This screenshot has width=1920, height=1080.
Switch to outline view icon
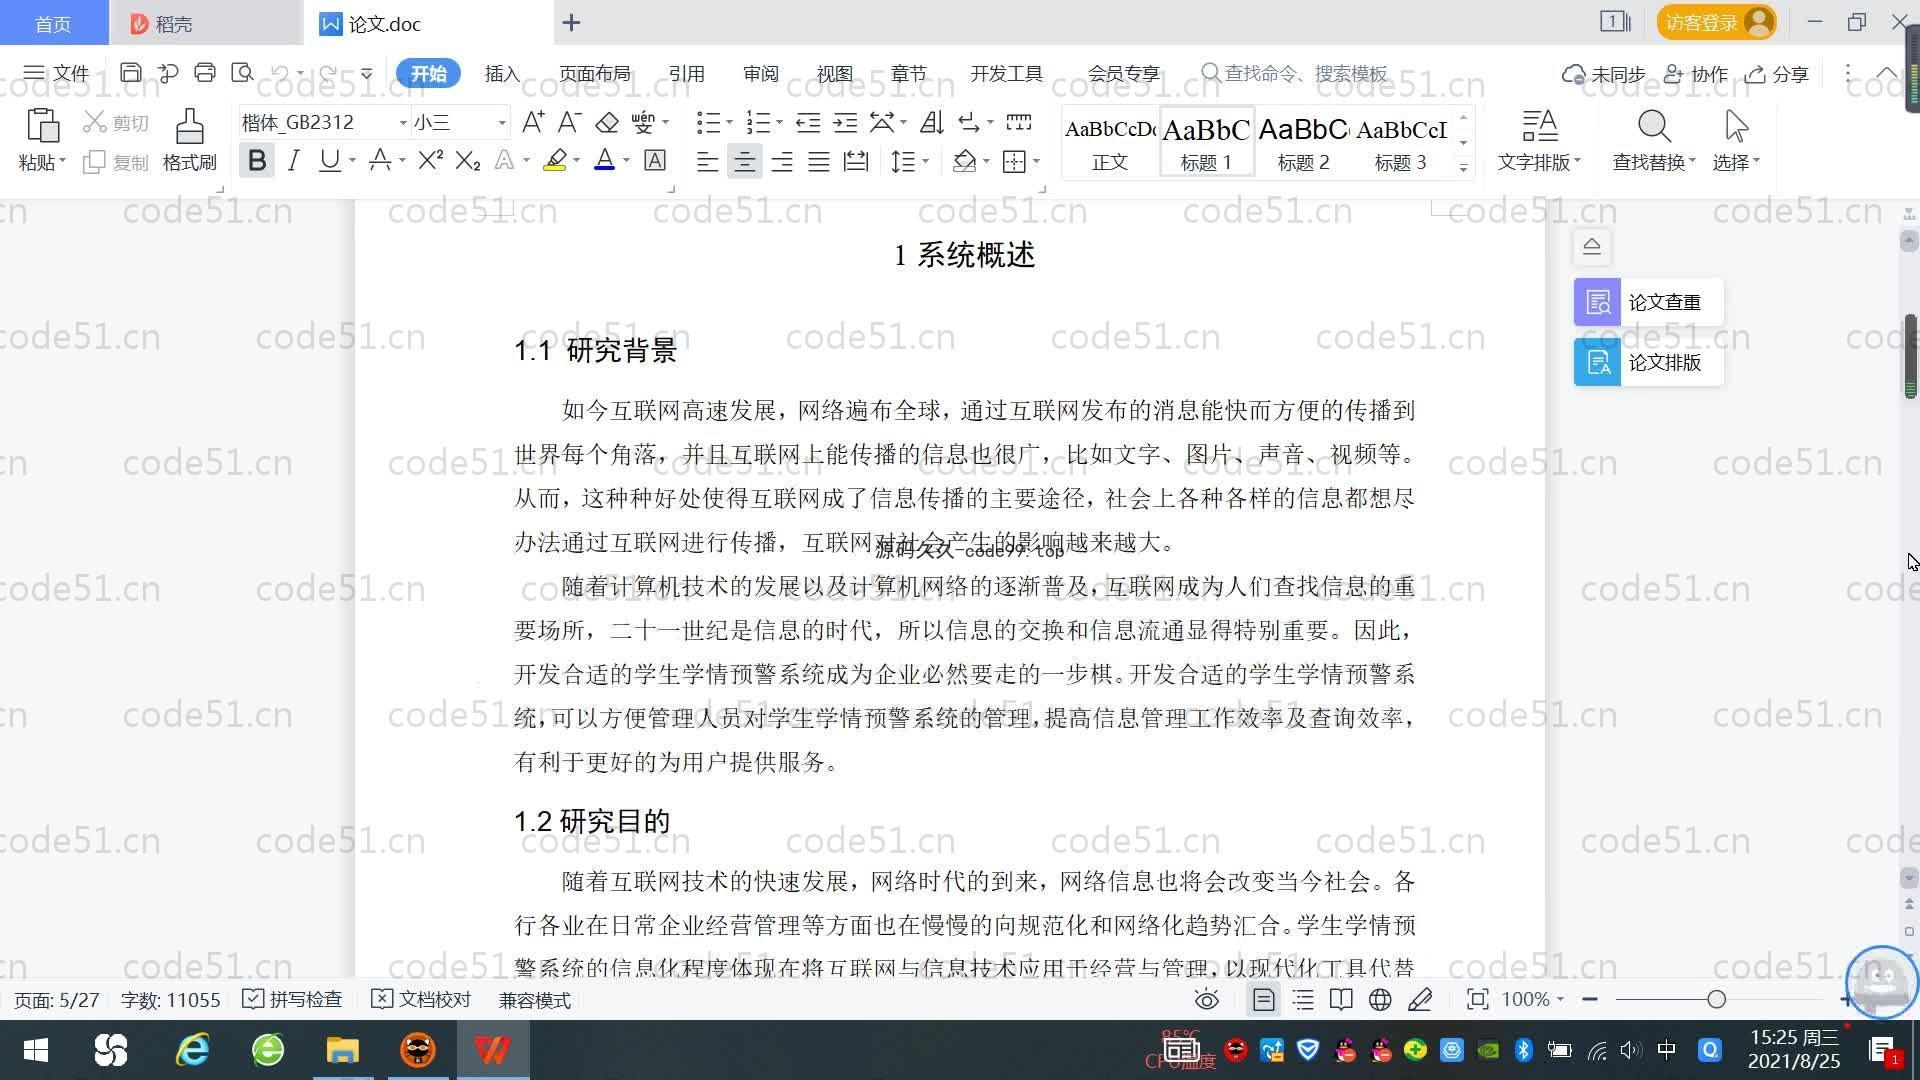click(x=1303, y=999)
